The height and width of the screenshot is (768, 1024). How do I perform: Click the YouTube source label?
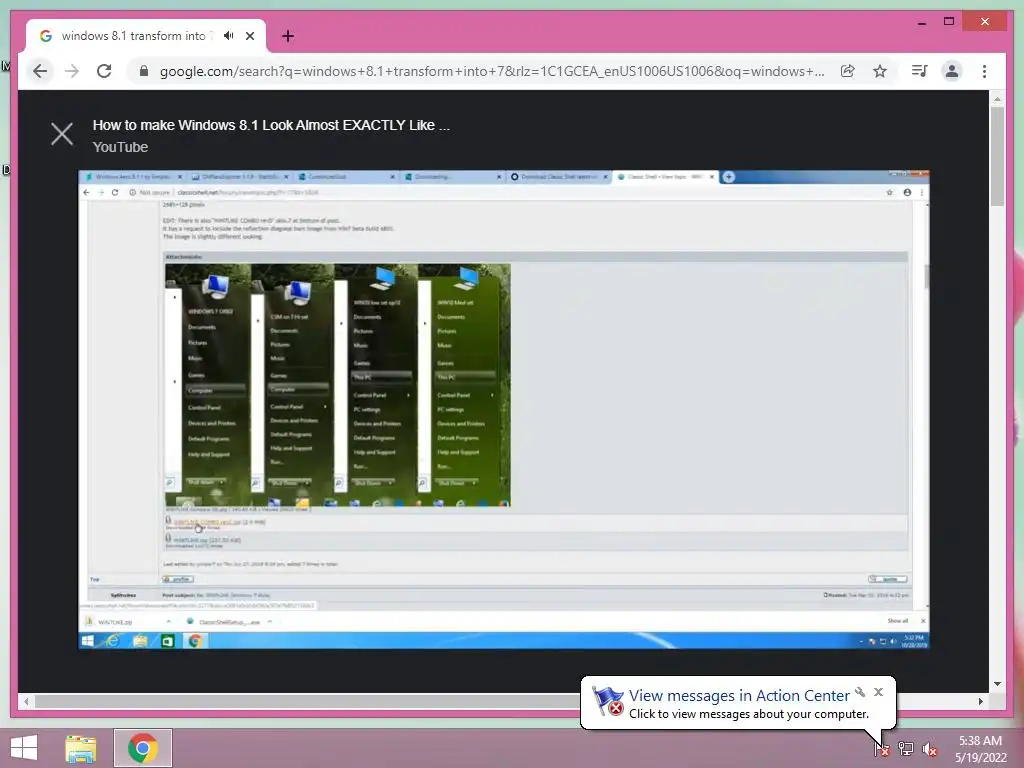pyautogui.click(x=120, y=147)
